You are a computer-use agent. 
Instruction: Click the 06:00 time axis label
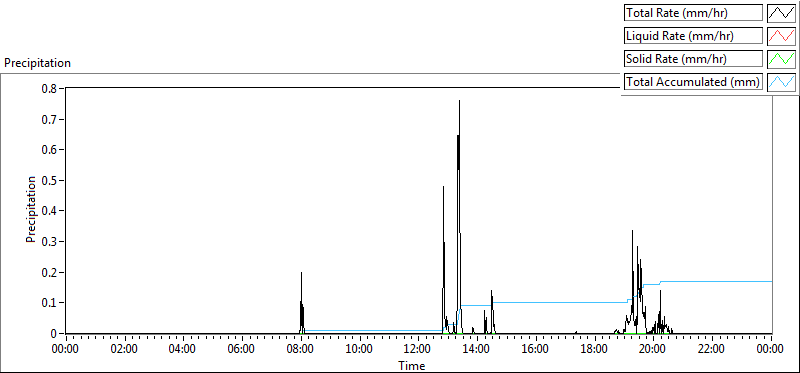241,350
